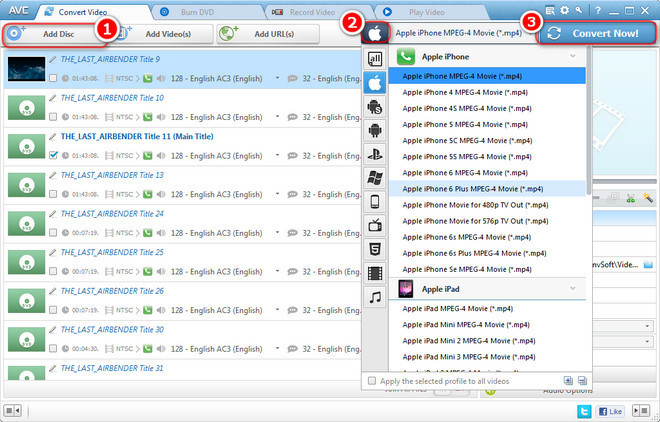Switch to the Convert Video tab

[x=93, y=12]
